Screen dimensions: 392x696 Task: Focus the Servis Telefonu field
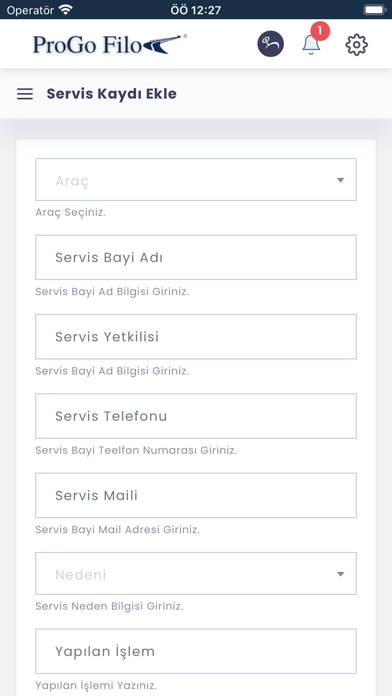click(196, 416)
